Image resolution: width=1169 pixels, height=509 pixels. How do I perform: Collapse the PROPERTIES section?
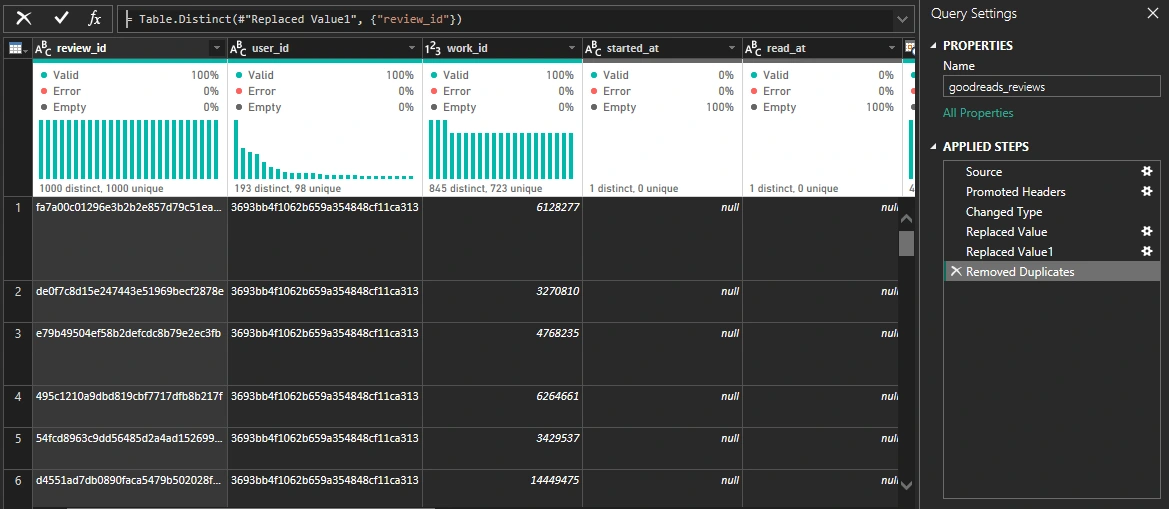(934, 45)
